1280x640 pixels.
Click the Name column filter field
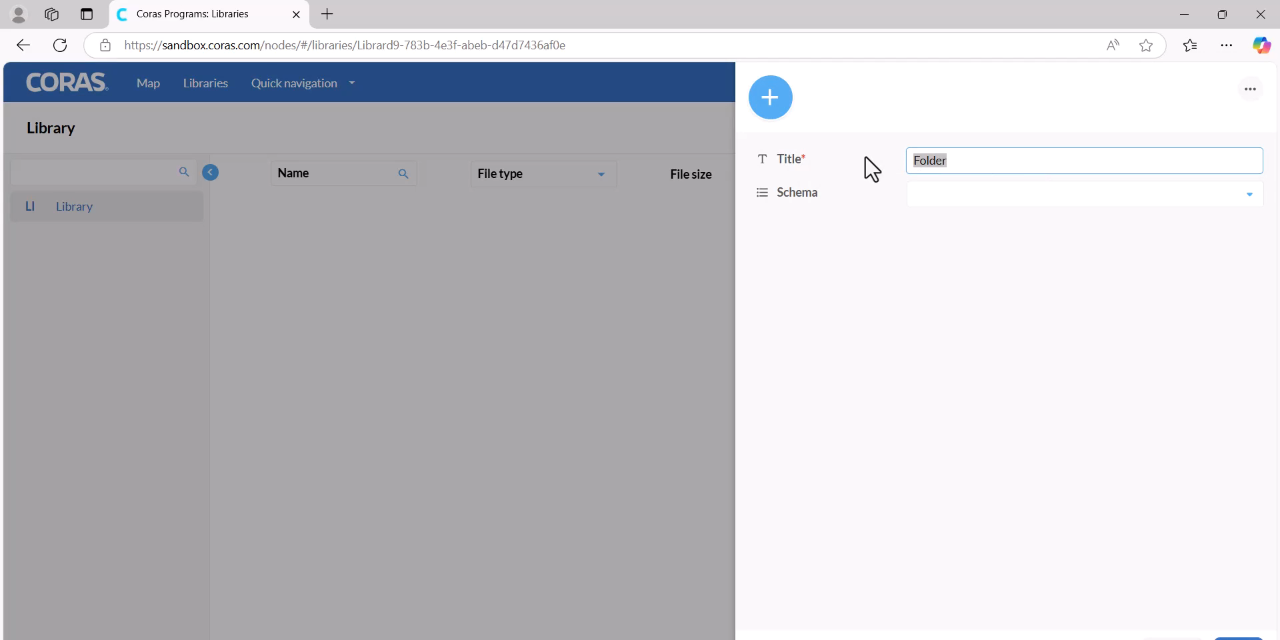click(x=343, y=173)
